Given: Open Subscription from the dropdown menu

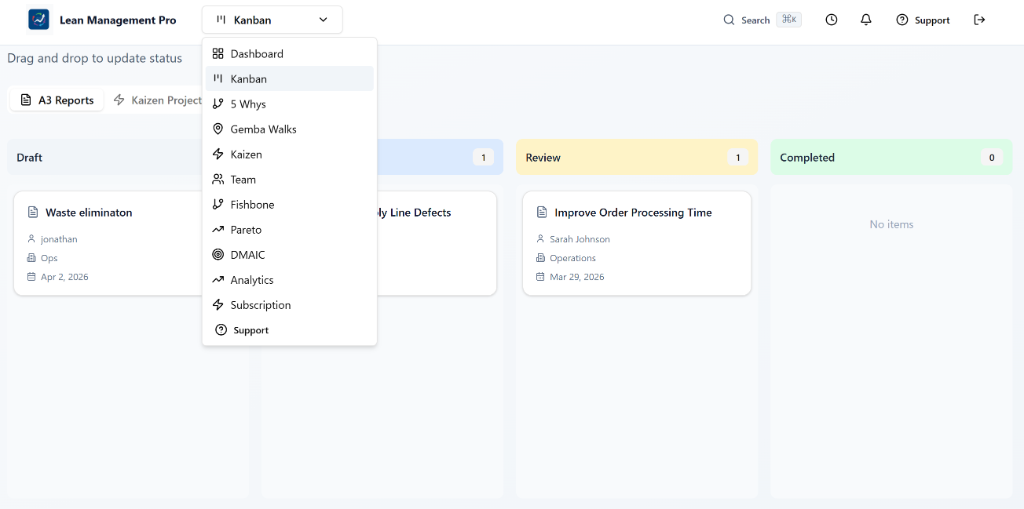Looking at the screenshot, I should coord(289,305).
